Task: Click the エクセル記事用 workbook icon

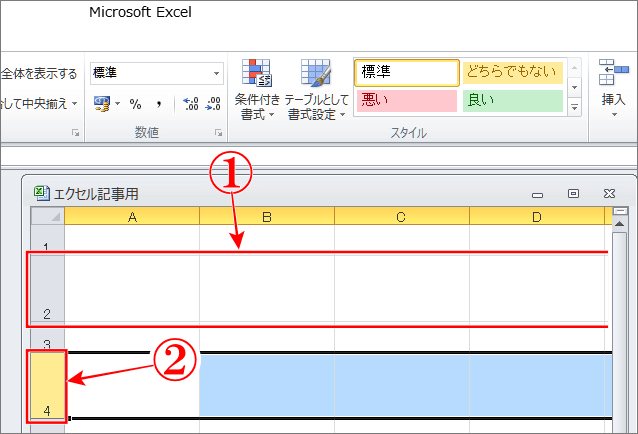Action: pyautogui.click(x=42, y=193)
